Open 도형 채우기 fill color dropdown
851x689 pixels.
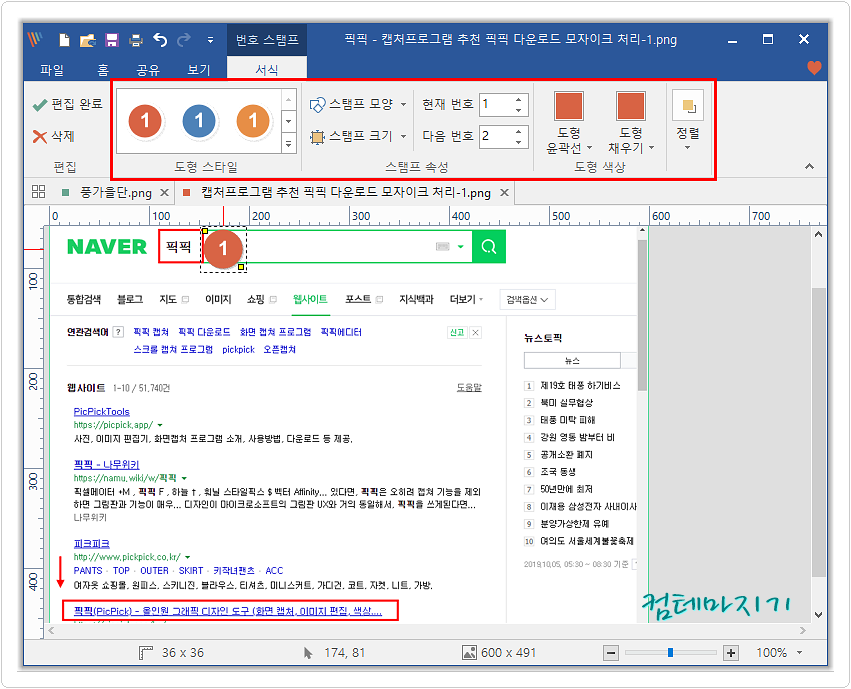pos(631,123)
